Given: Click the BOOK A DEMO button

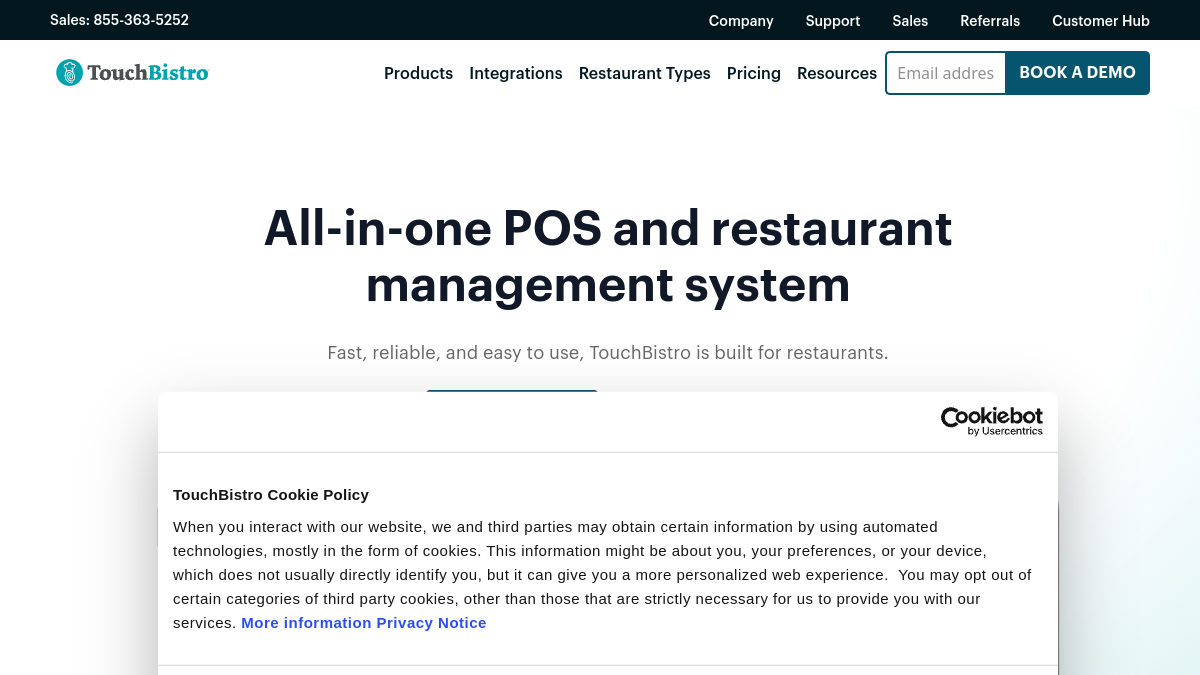Looking at the screenshot, I should click(1078, 73).
